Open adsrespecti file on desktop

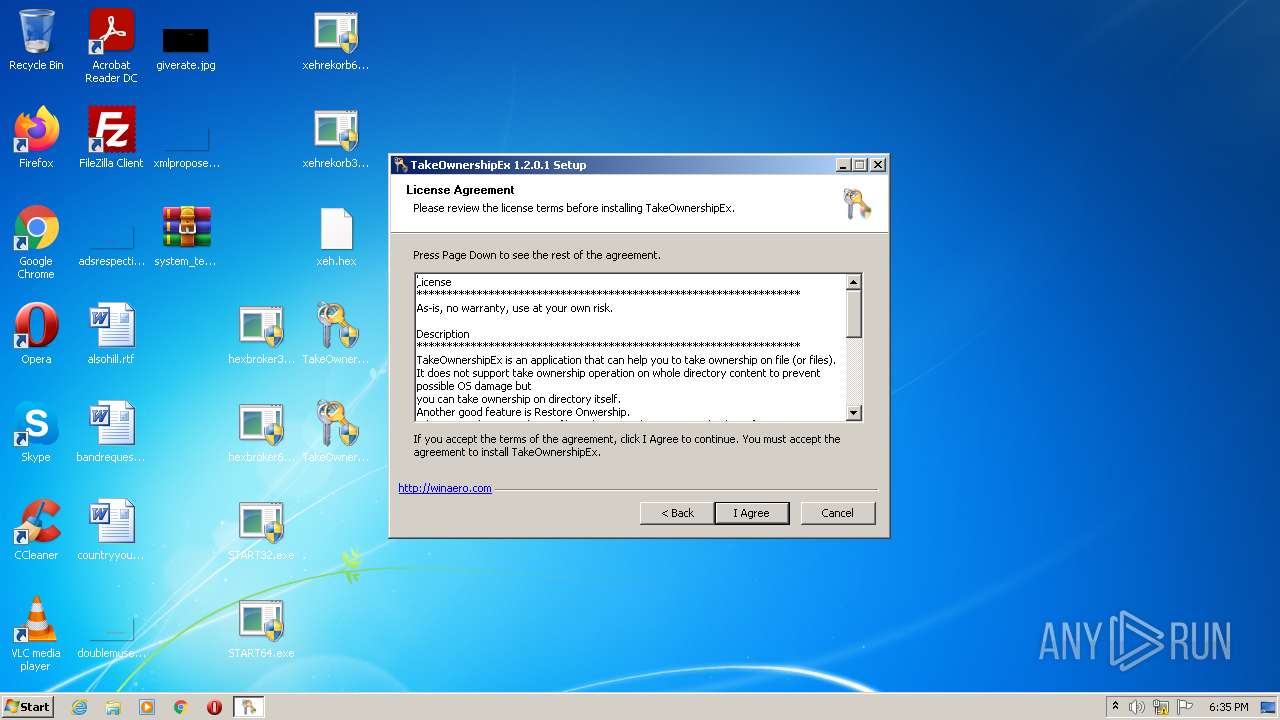(x=111, y=244)
